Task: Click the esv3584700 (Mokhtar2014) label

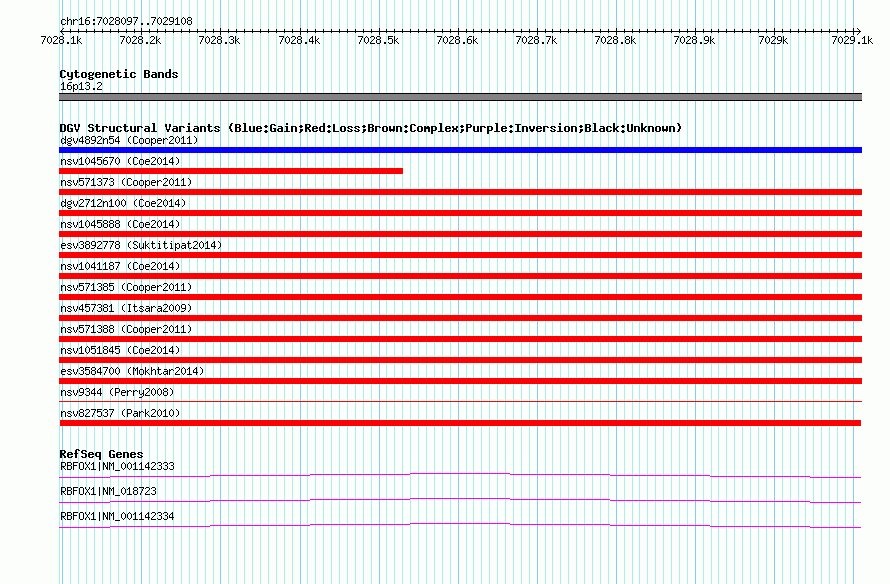Action: (x=132, y=371)
